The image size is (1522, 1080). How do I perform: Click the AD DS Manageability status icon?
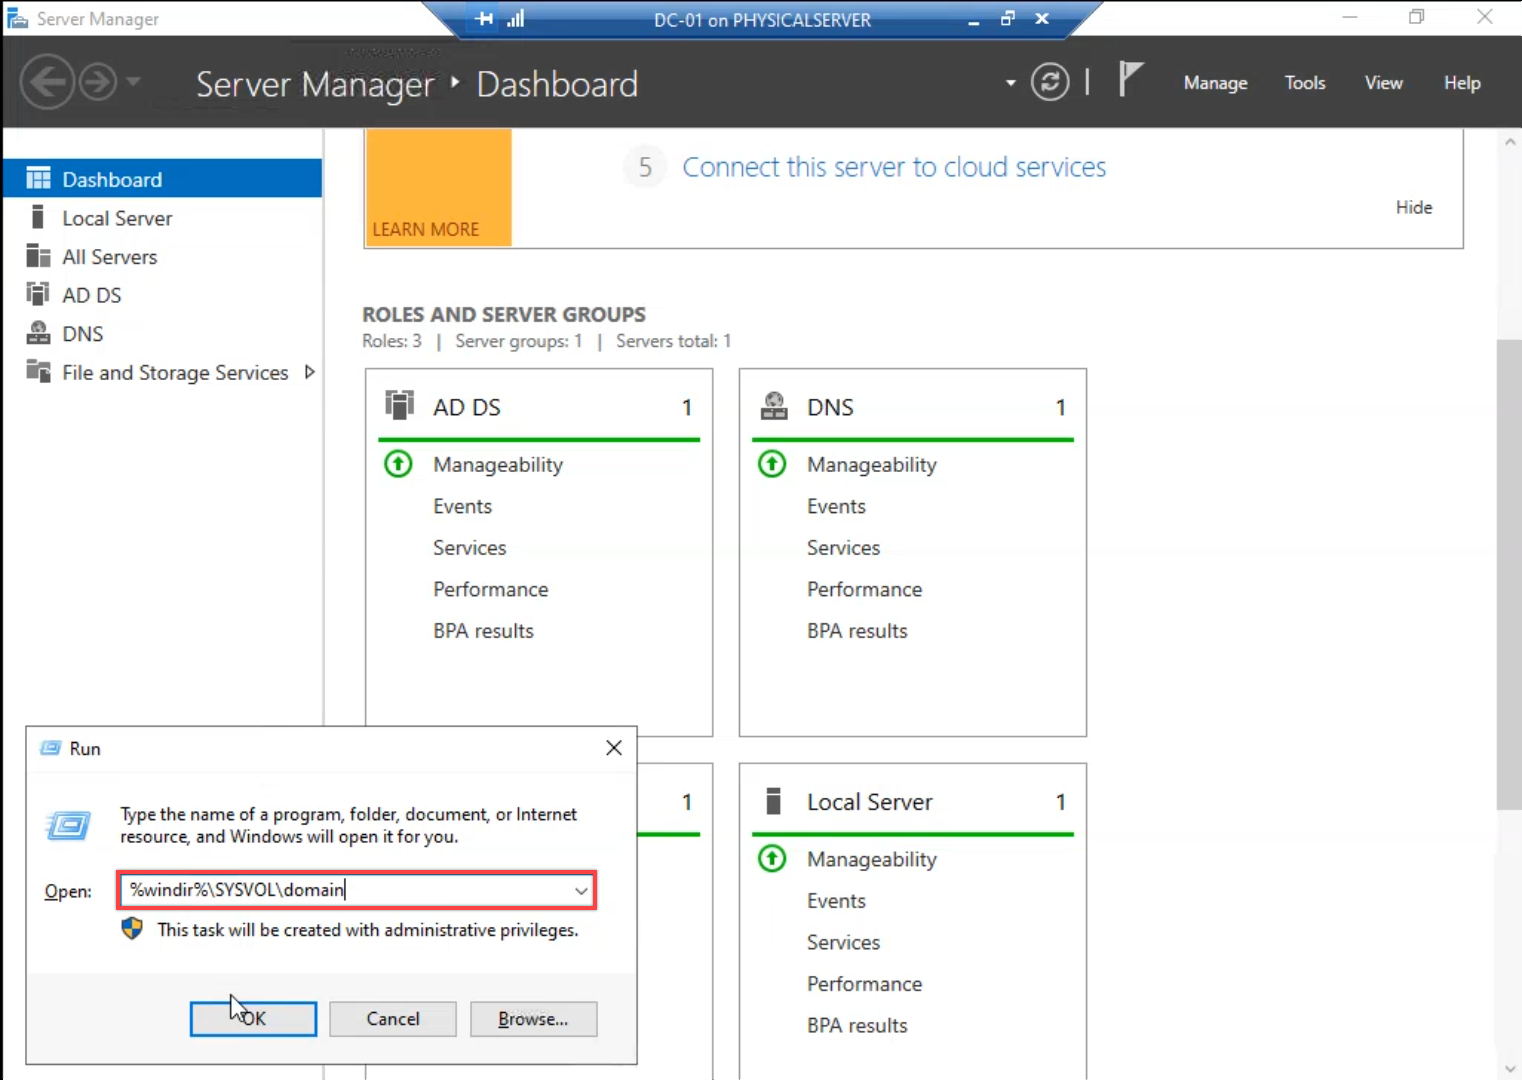[398, 464]
